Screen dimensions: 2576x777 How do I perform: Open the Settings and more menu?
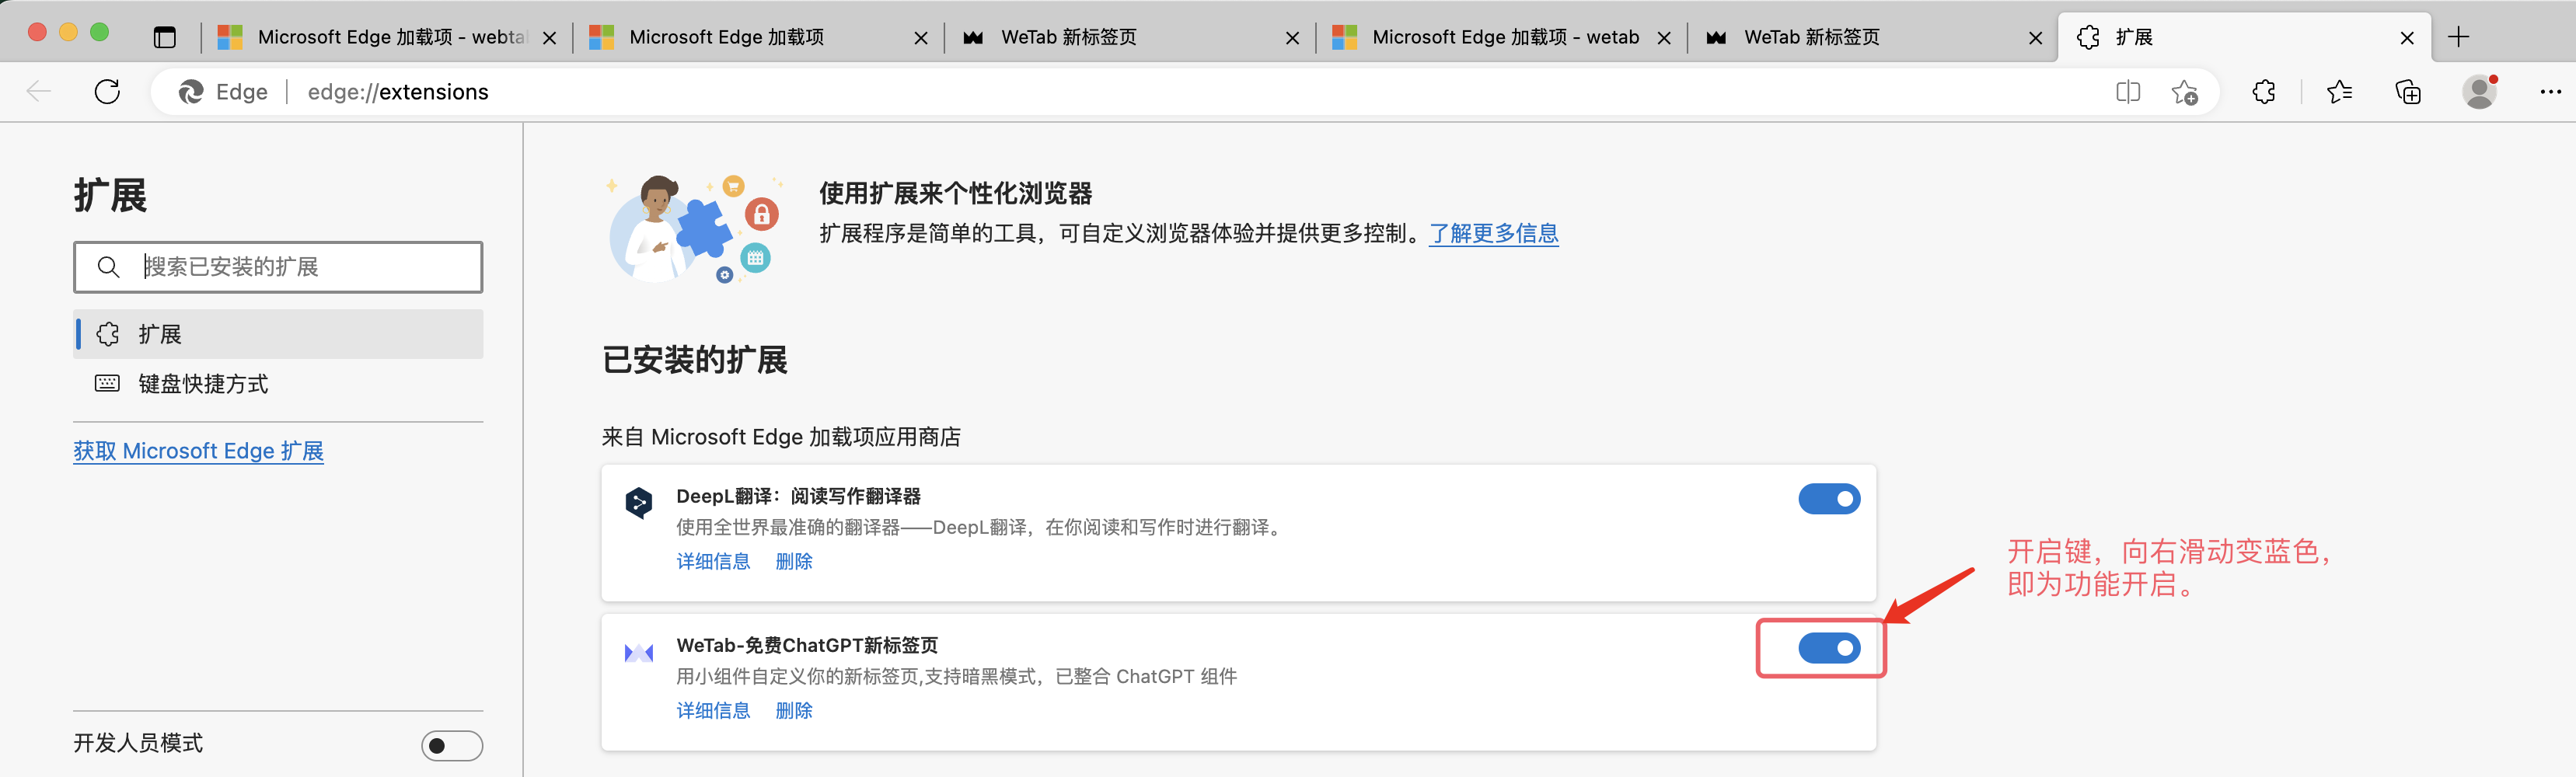2550,92
